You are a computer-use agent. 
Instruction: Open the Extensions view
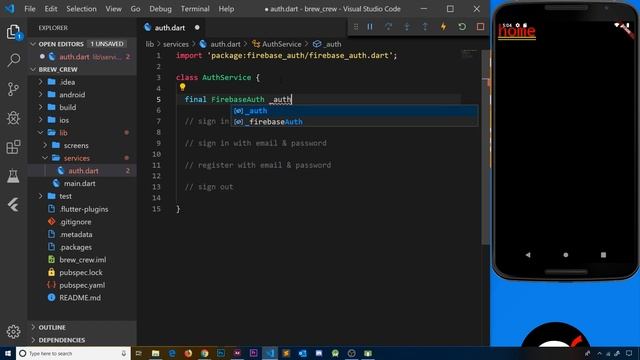[x=13, y=147]
